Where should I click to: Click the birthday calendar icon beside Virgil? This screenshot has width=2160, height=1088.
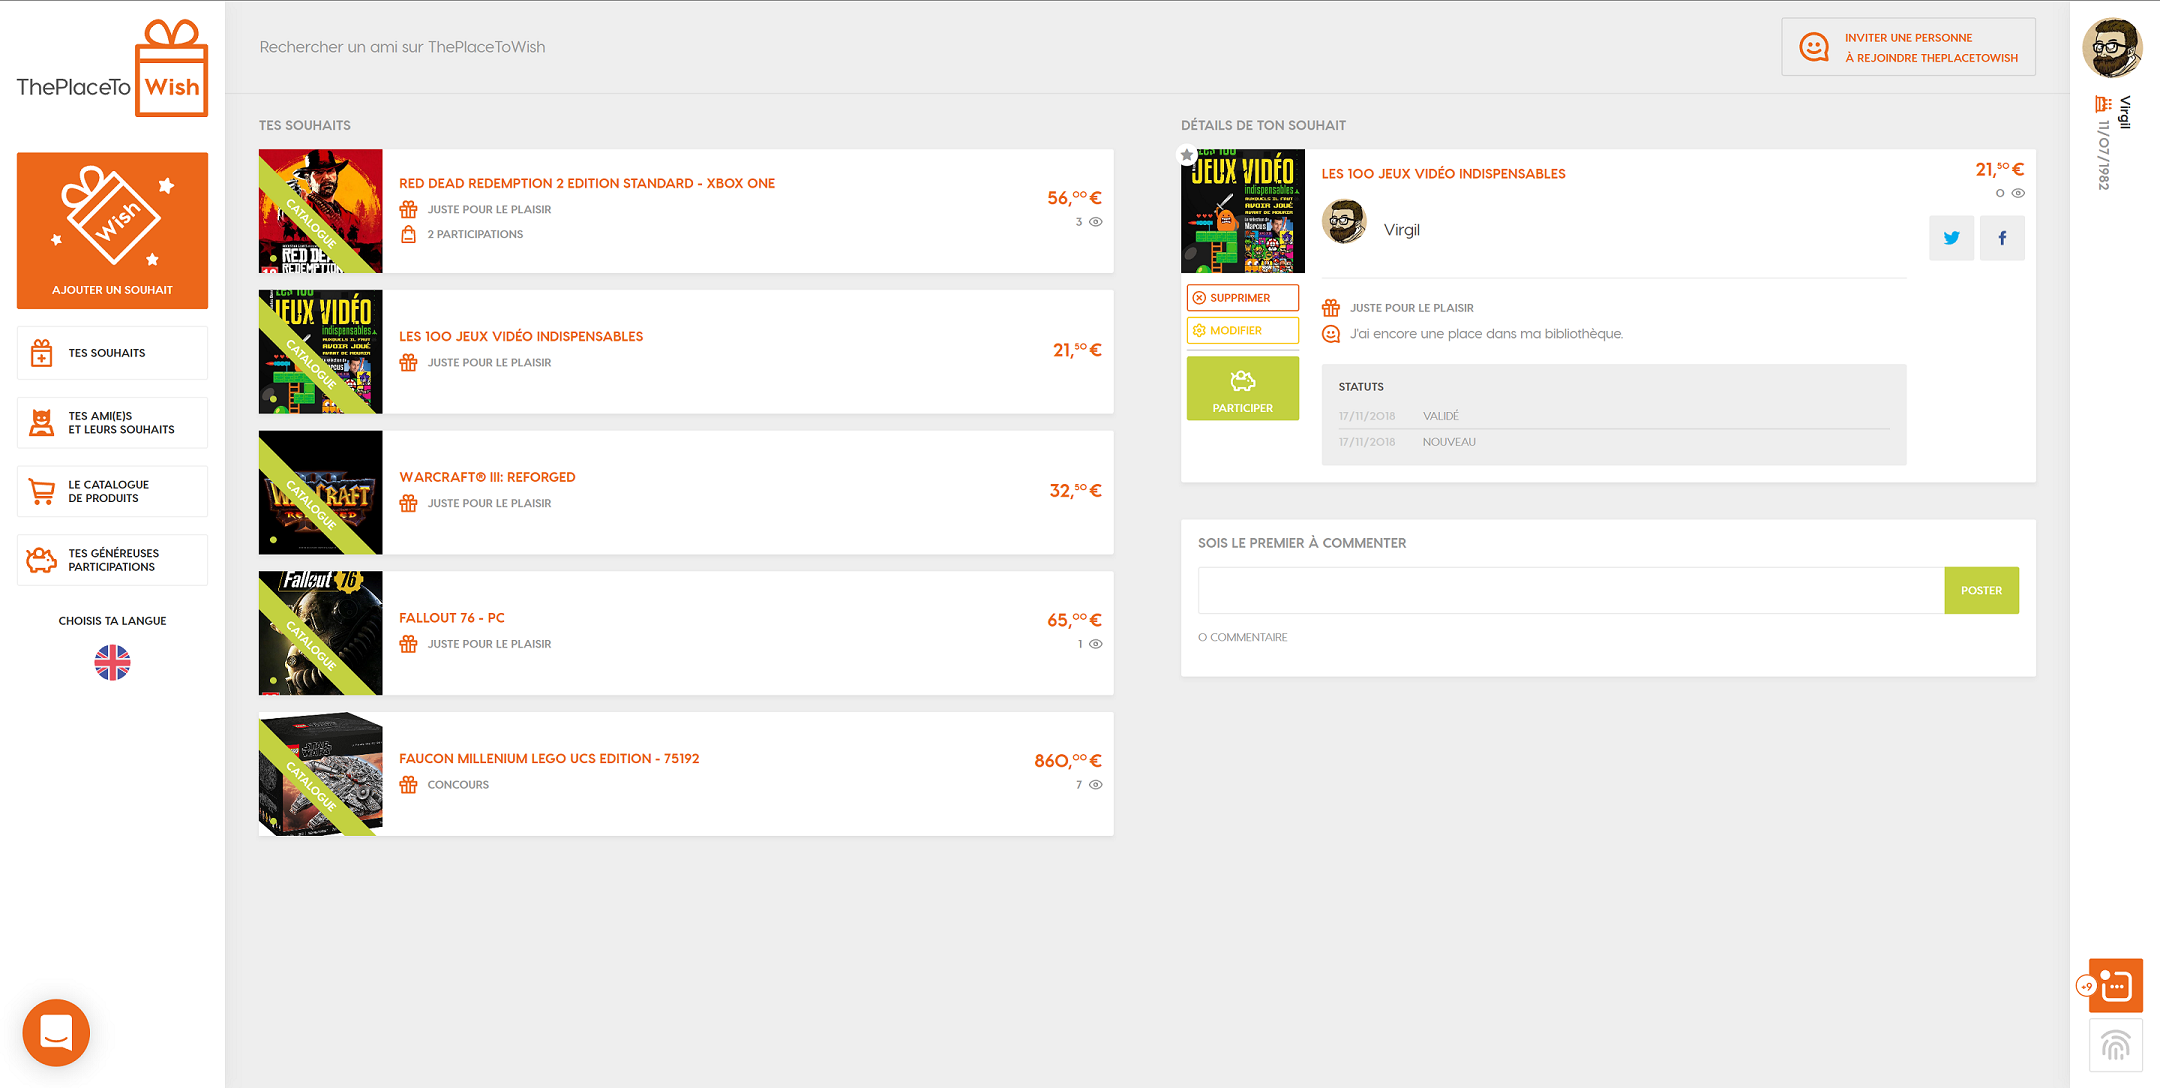2104,104
